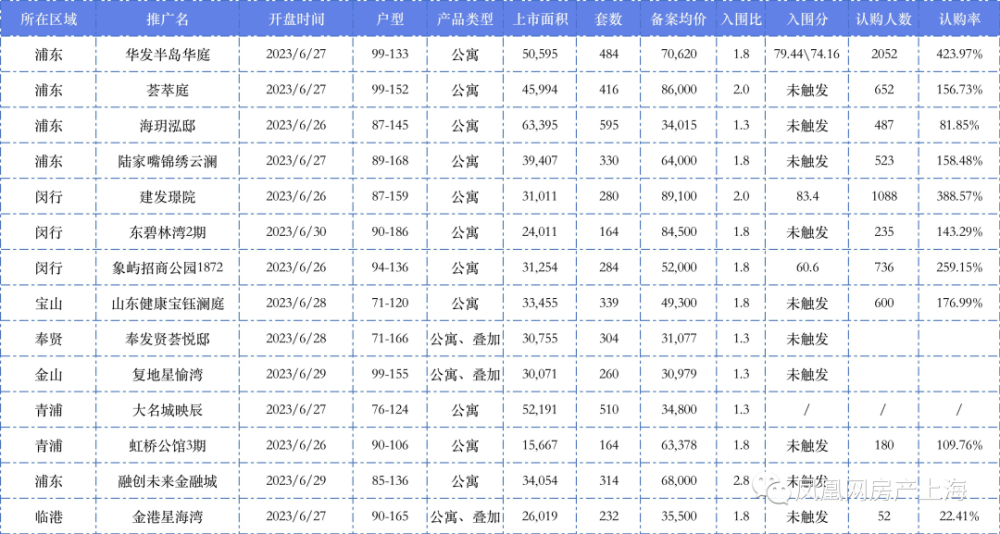Select the 虹桥公馆3期 project name cell

(168, 445)
